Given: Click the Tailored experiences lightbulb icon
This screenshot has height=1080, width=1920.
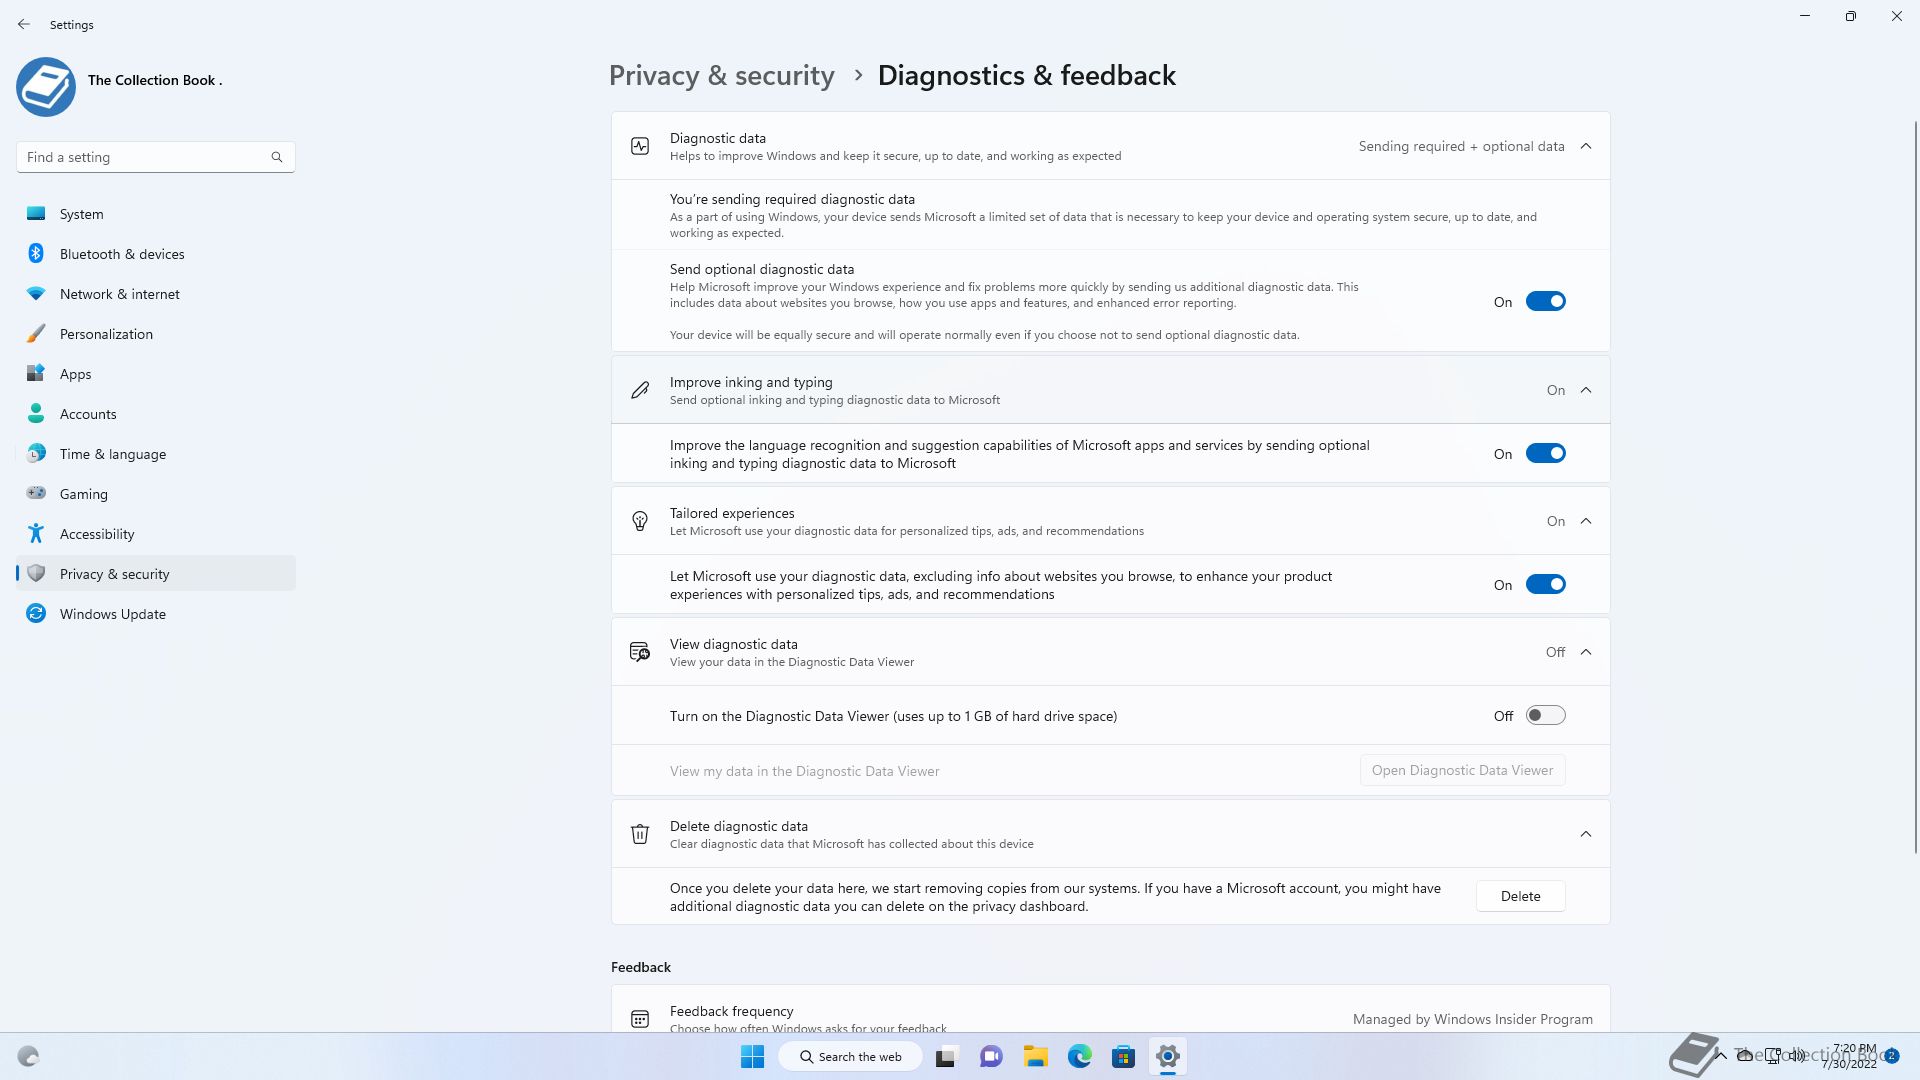Looking at the screenshot, I should pyautogui.click(x=640, y=521).
